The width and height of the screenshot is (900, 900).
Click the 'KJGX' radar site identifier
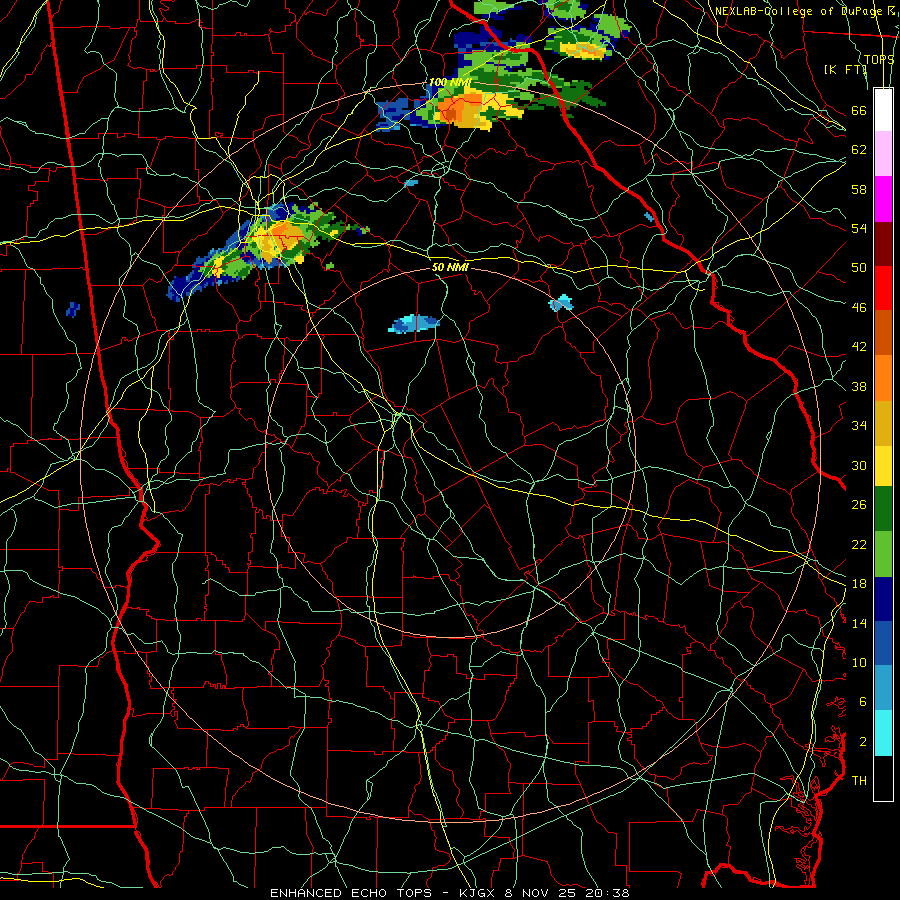coord(479,893)
